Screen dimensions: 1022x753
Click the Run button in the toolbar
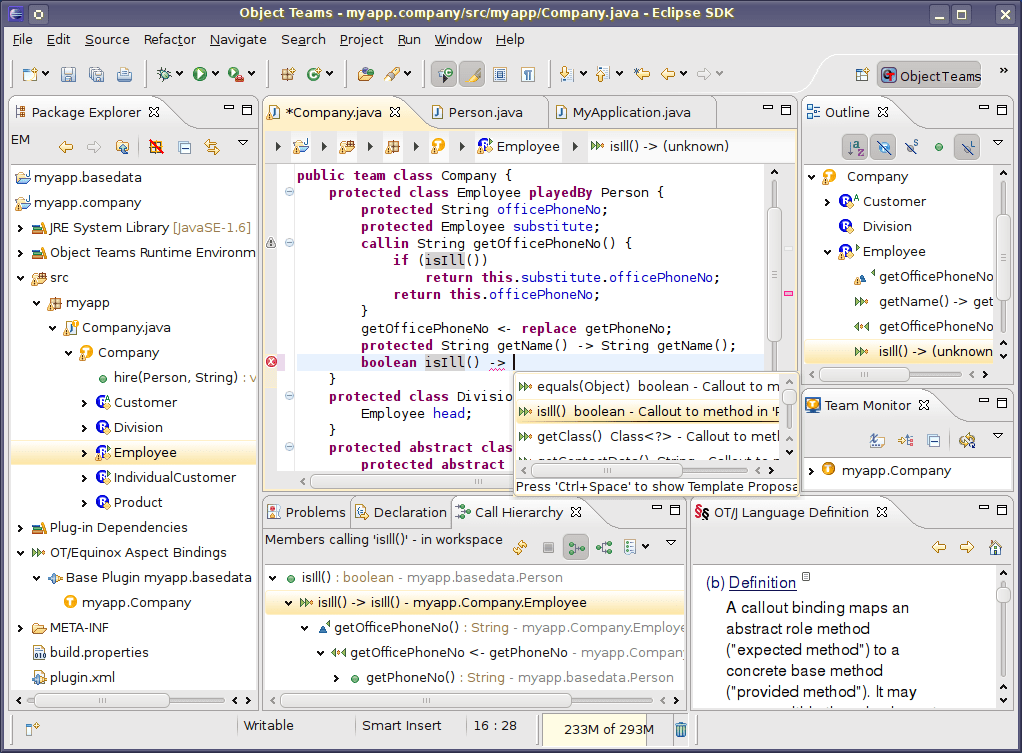click(200, 74)
